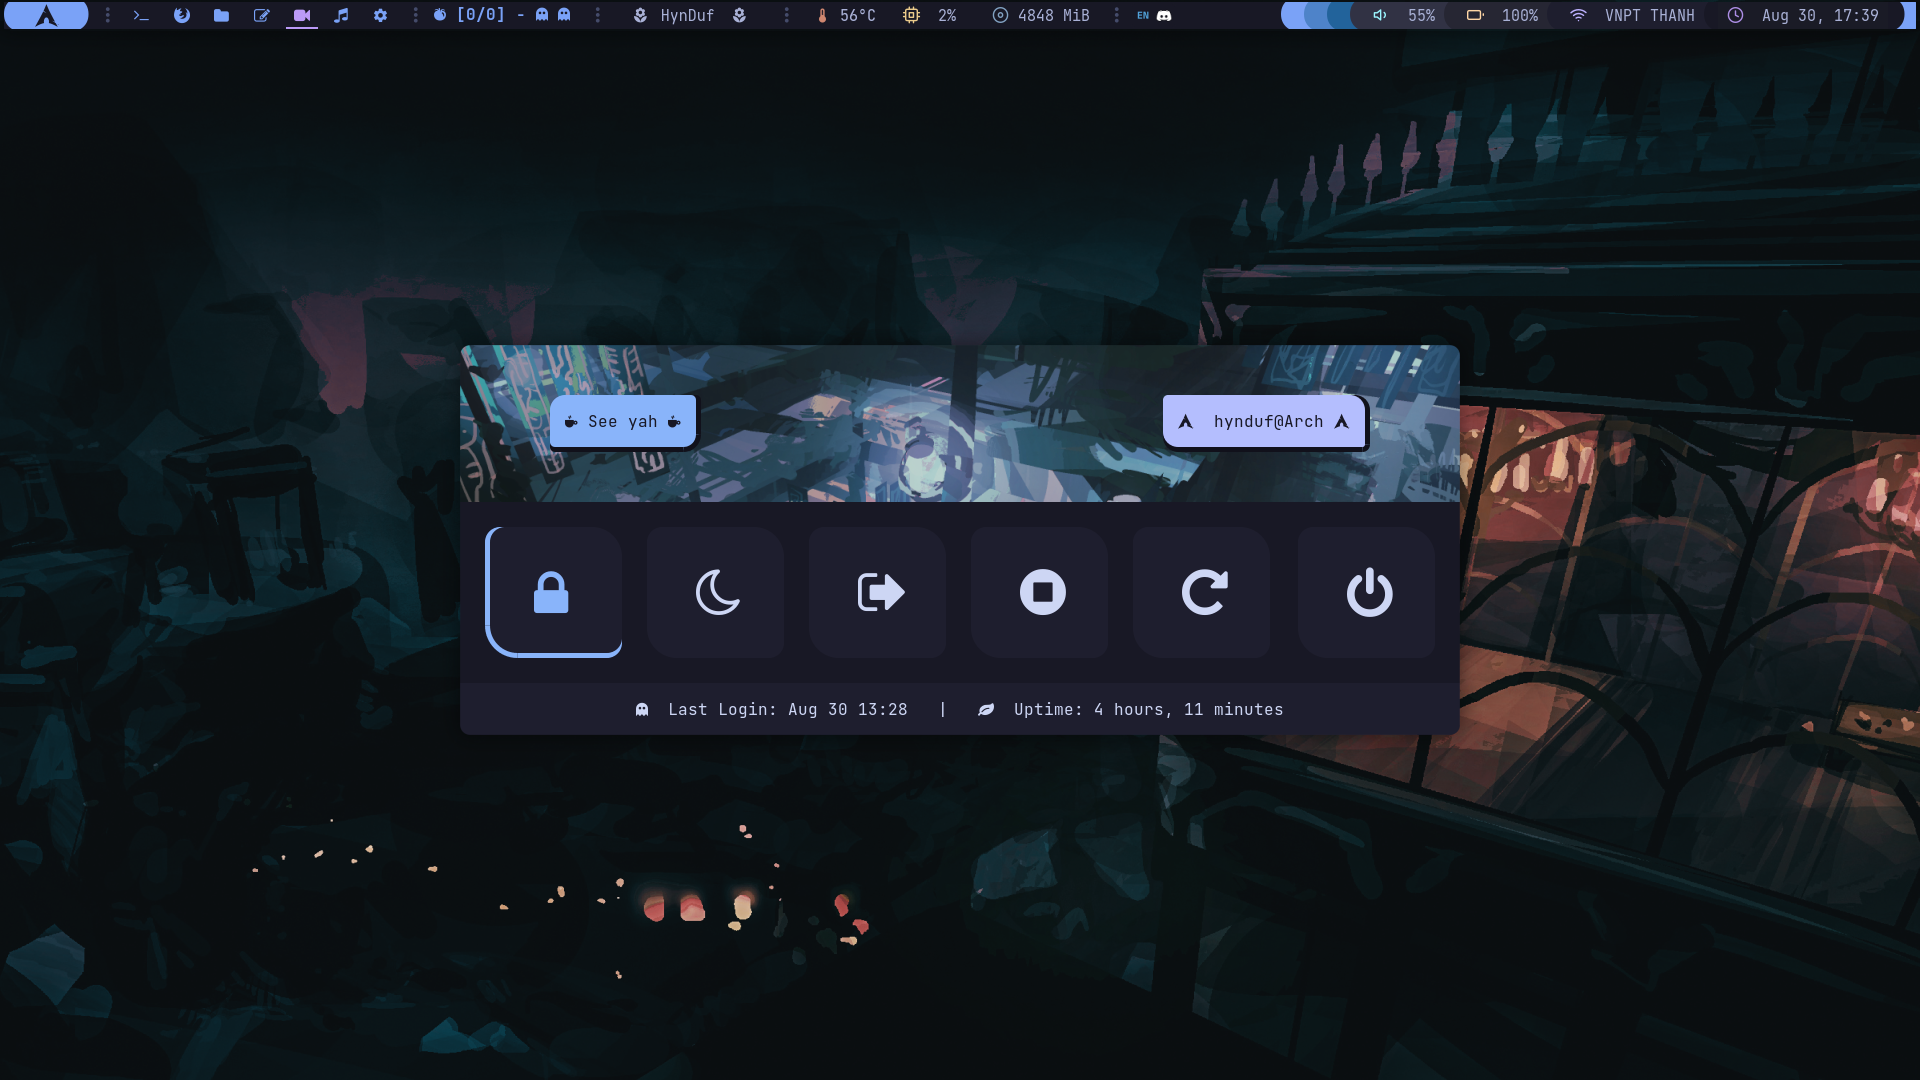Click the stop-square hibernate icon
1920x1080 pixels.
[x=1042, y=592]
